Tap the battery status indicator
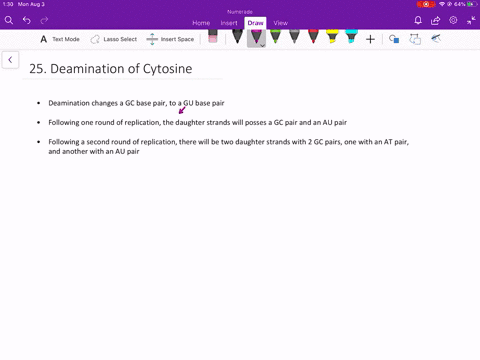 click(472, 4)
